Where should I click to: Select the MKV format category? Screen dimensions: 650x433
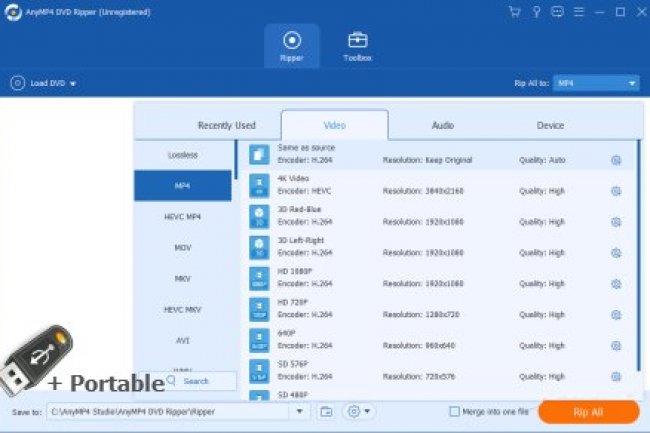coord(183,278)
